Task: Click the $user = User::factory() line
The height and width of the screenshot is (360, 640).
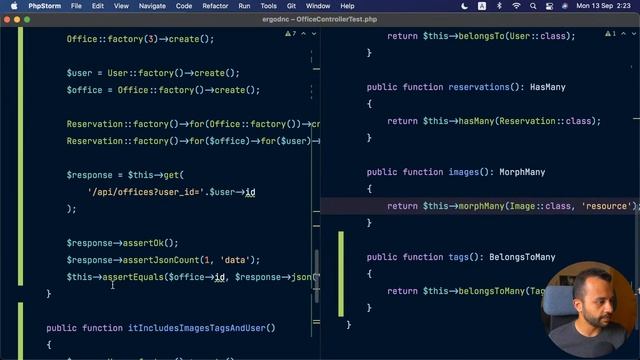Action: [153, 73]
